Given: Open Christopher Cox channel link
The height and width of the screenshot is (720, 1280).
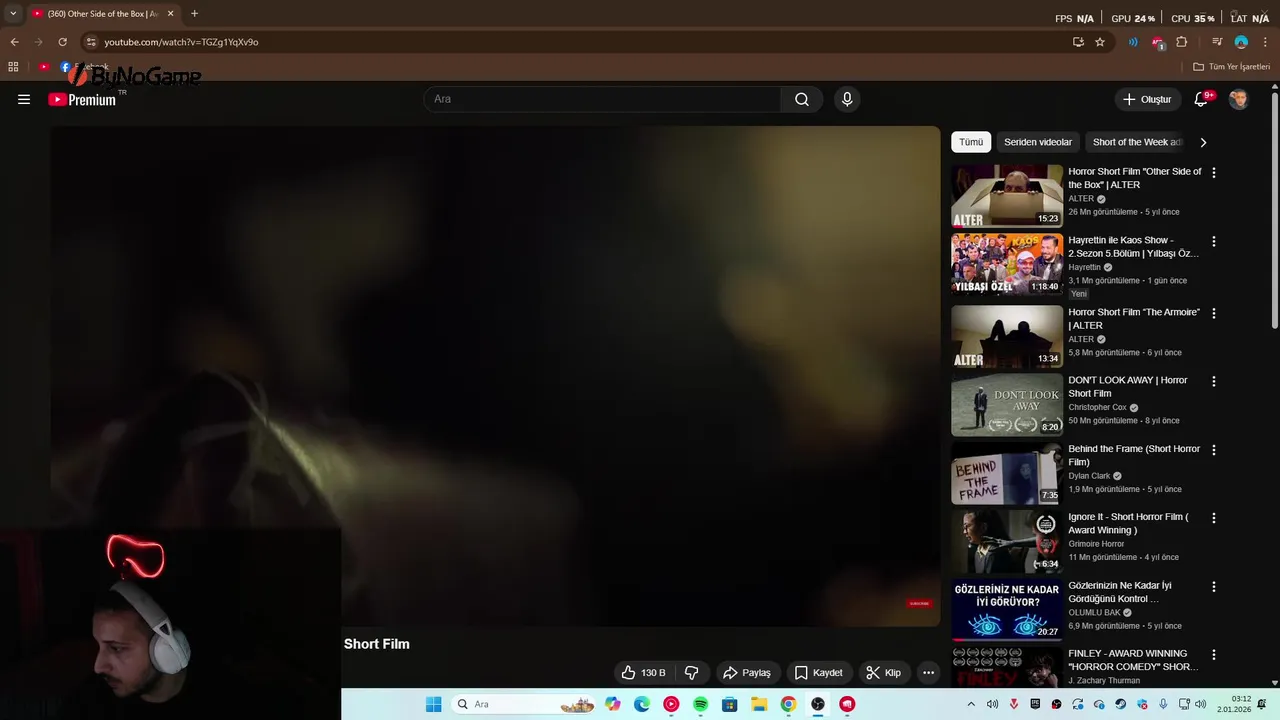Looking at the screenshot, I should tap(1097, 407).
